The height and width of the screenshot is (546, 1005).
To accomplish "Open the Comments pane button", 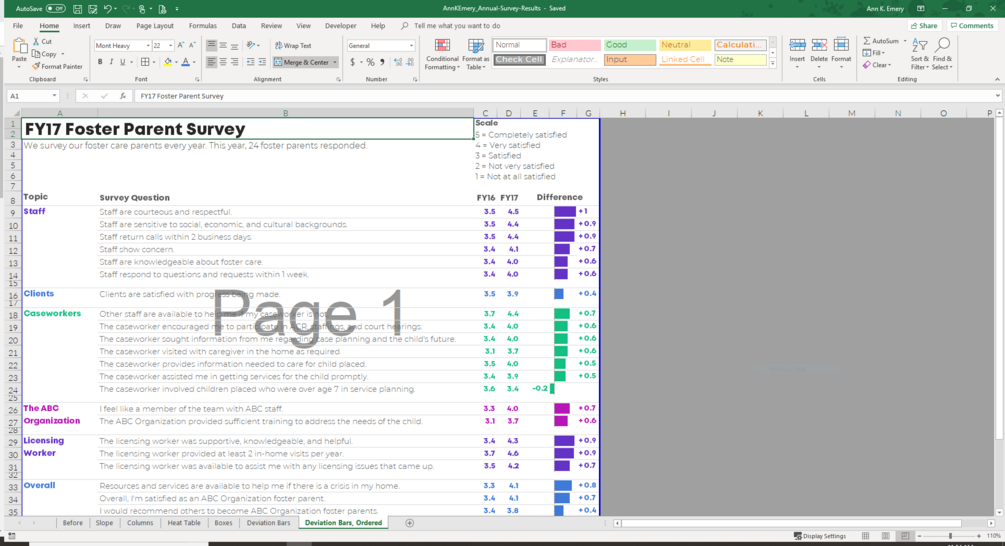I will [x=972, y=26].
